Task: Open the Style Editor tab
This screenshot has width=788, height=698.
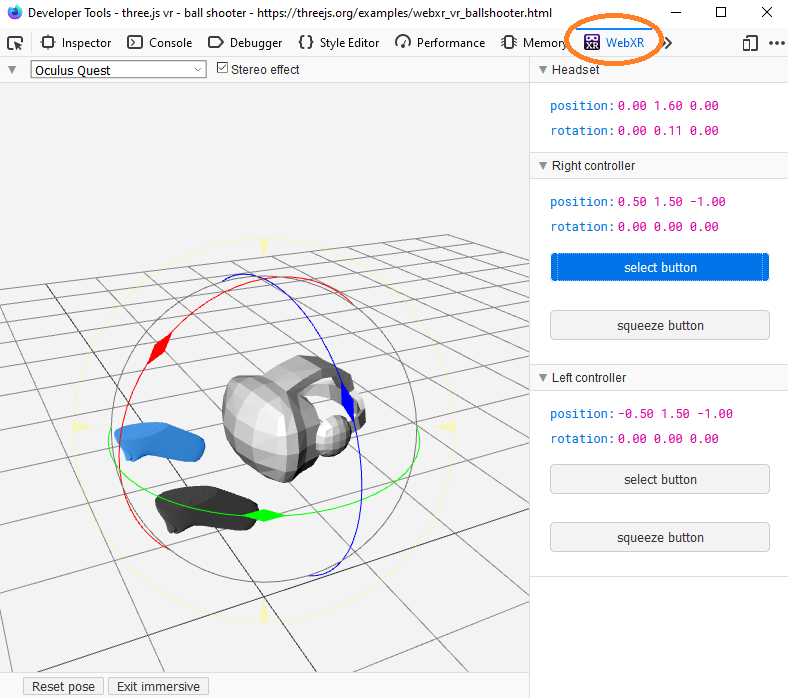Action: [339, 43]
